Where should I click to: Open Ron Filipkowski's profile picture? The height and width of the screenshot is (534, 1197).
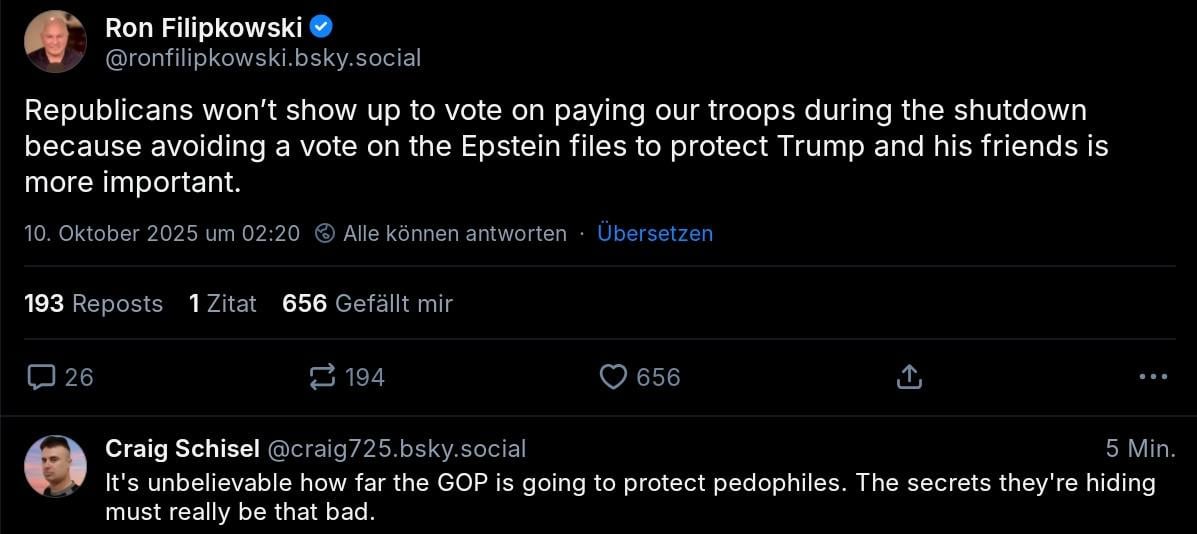(x=56, y=41)
